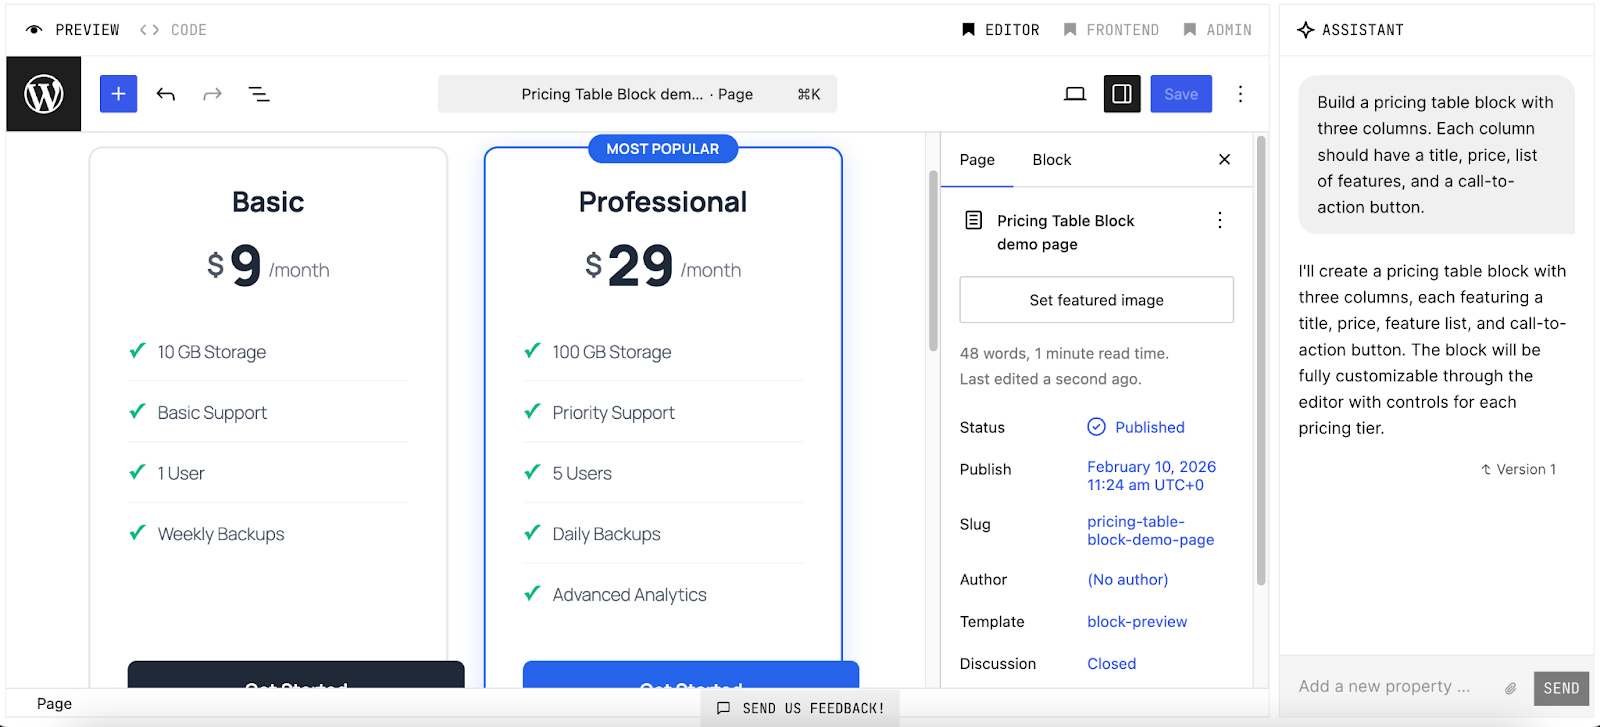Open the (No author) selector
This screenshot has height=727, width=1600.
point(1127,580)
